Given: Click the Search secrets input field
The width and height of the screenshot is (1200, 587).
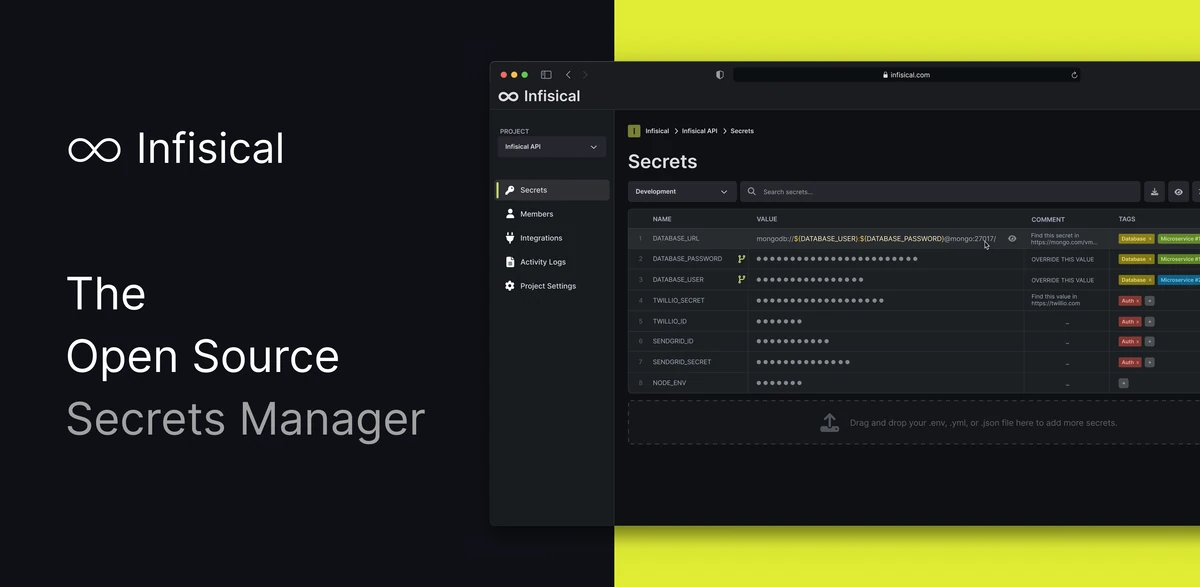Looking at the screenshot, I should click(x=940, y=192).
